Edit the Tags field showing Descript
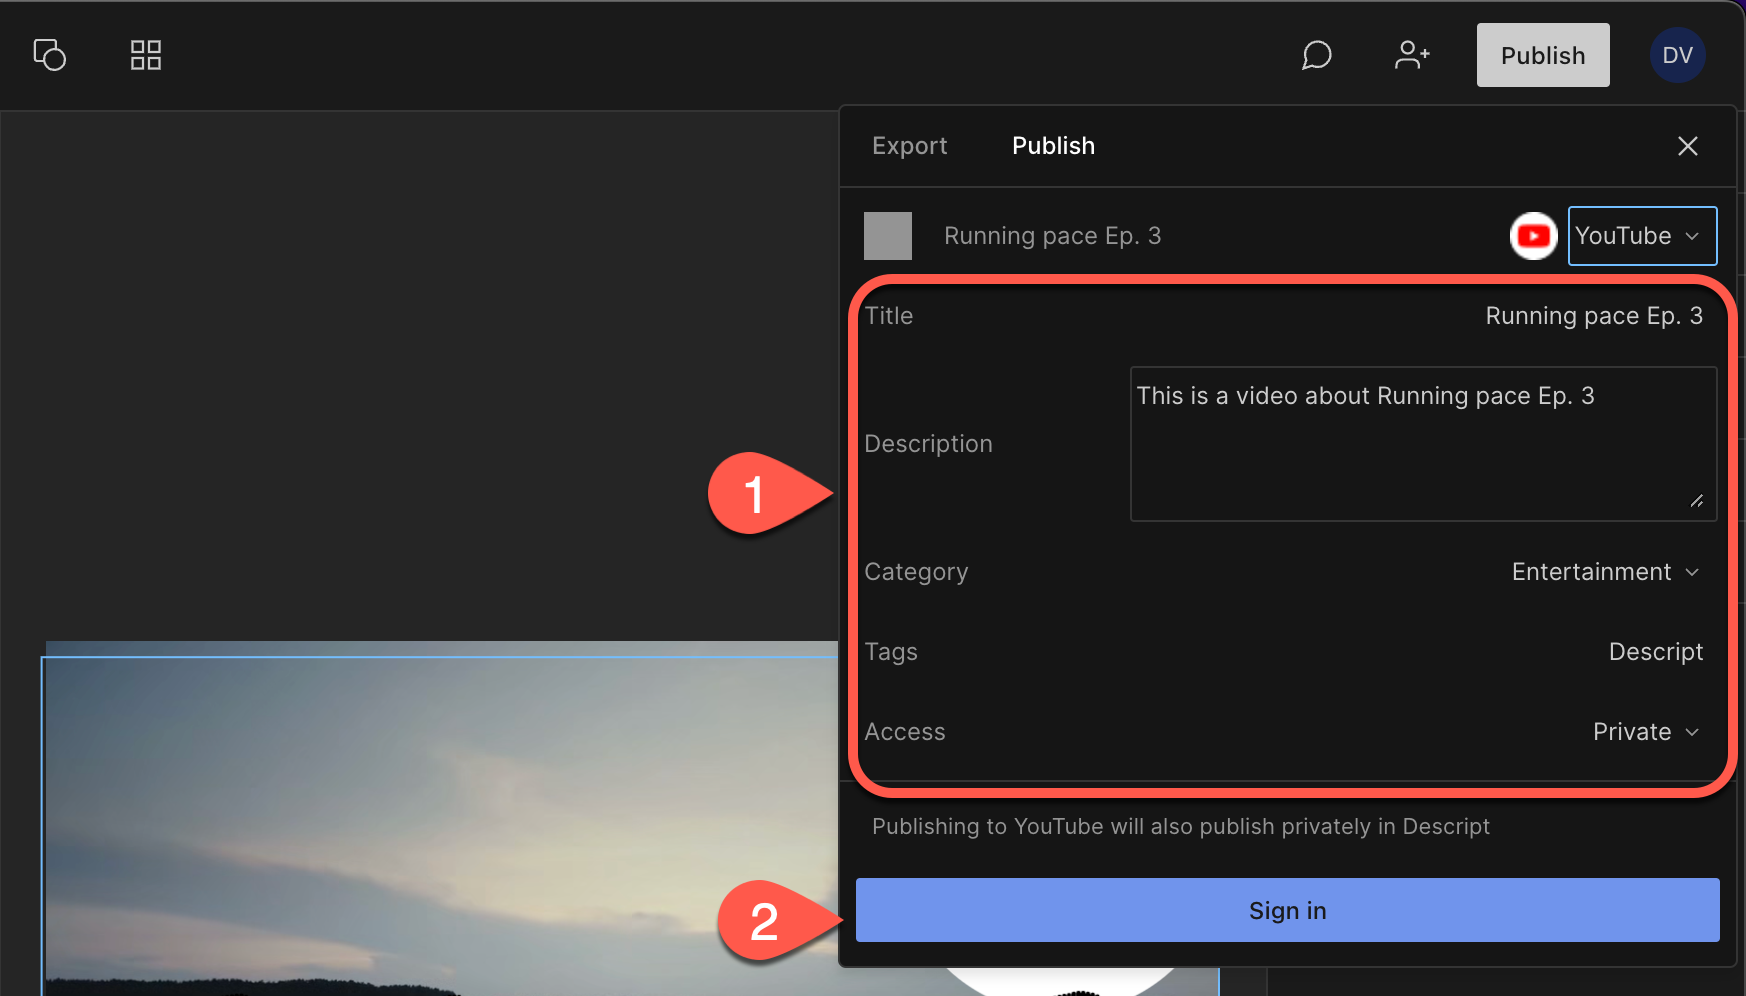The width and height of the screenshot is (1746, 996). (x=1655, y=652)
